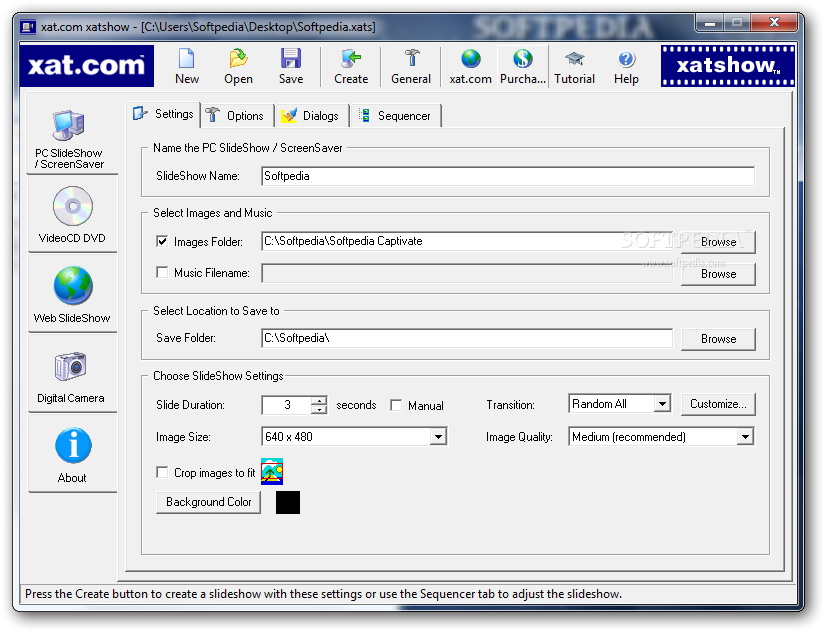Select PC SlideShow / ScreenSaver mode

point(72,138)
